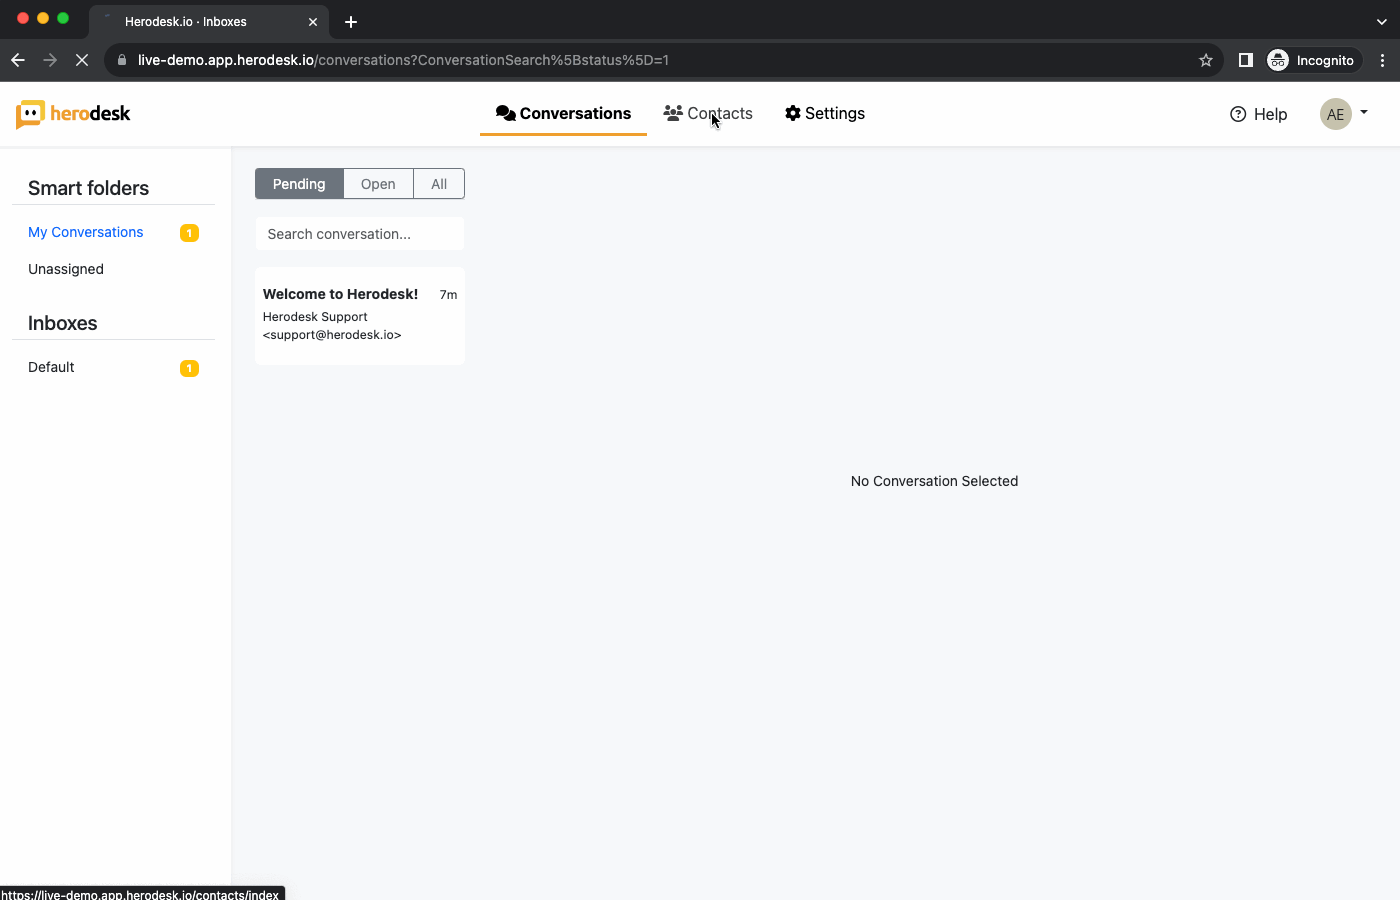Open the Chrome three-dot menu
The height and width of the screenshot is (900, 1400).
1382,60
